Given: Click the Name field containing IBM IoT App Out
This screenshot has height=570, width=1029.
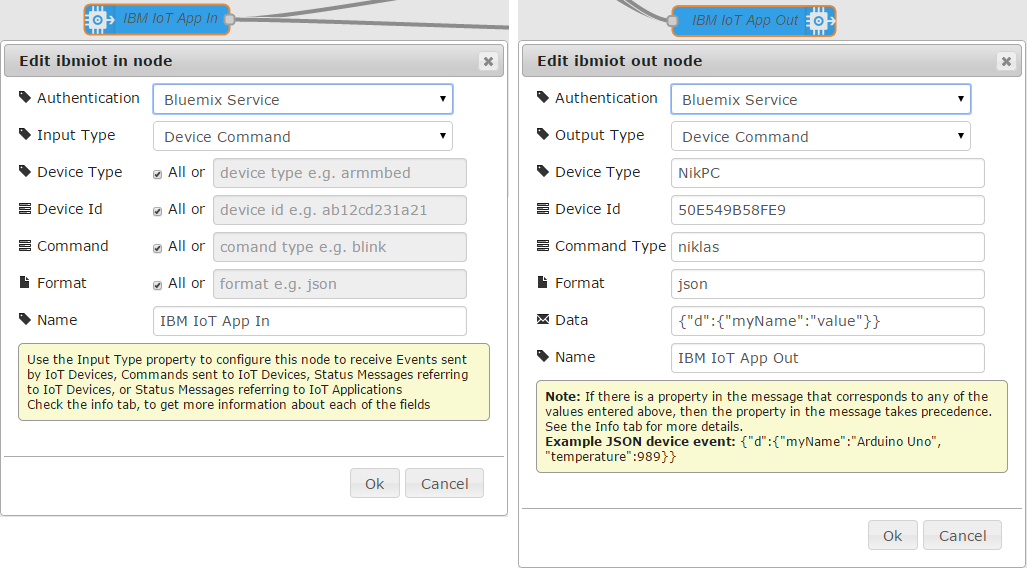Looking at the screenshot, I should pyautogui.click(x=828, y=358).
